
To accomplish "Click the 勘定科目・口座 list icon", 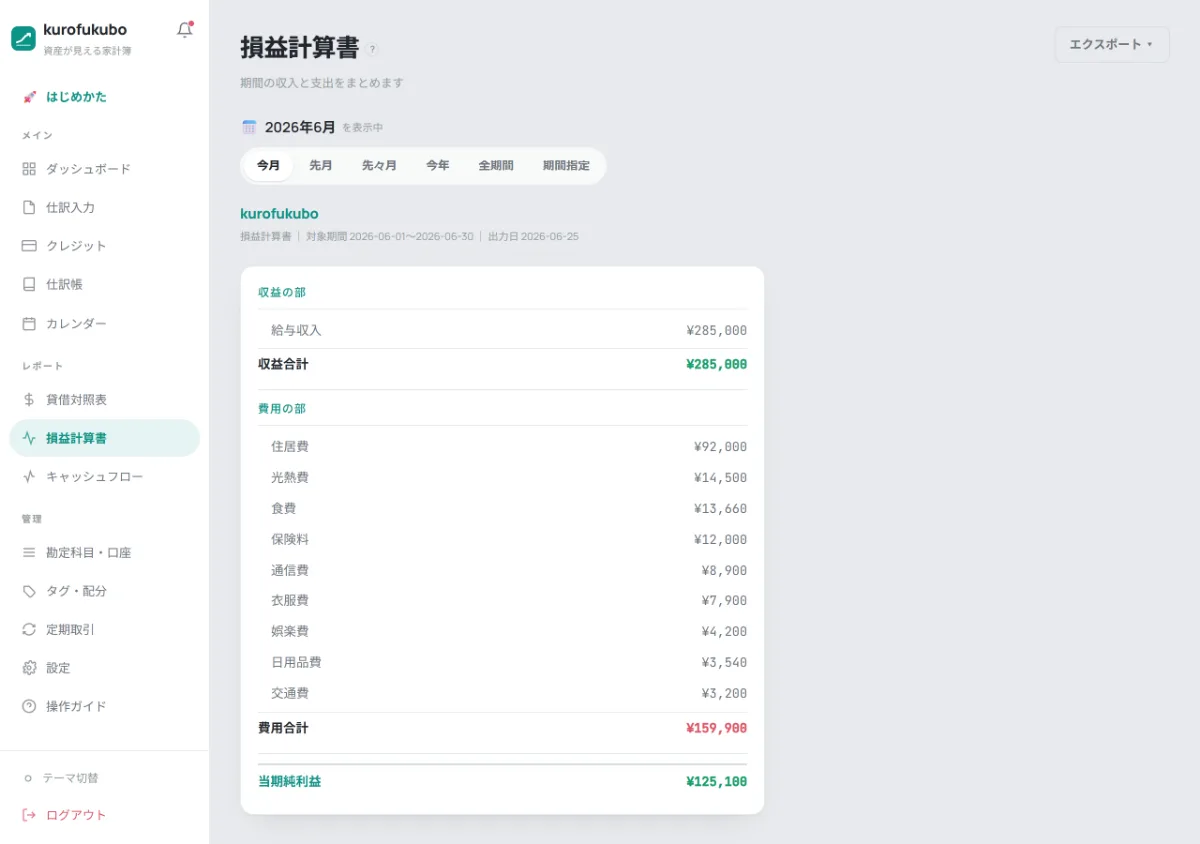I will (29, 553).
